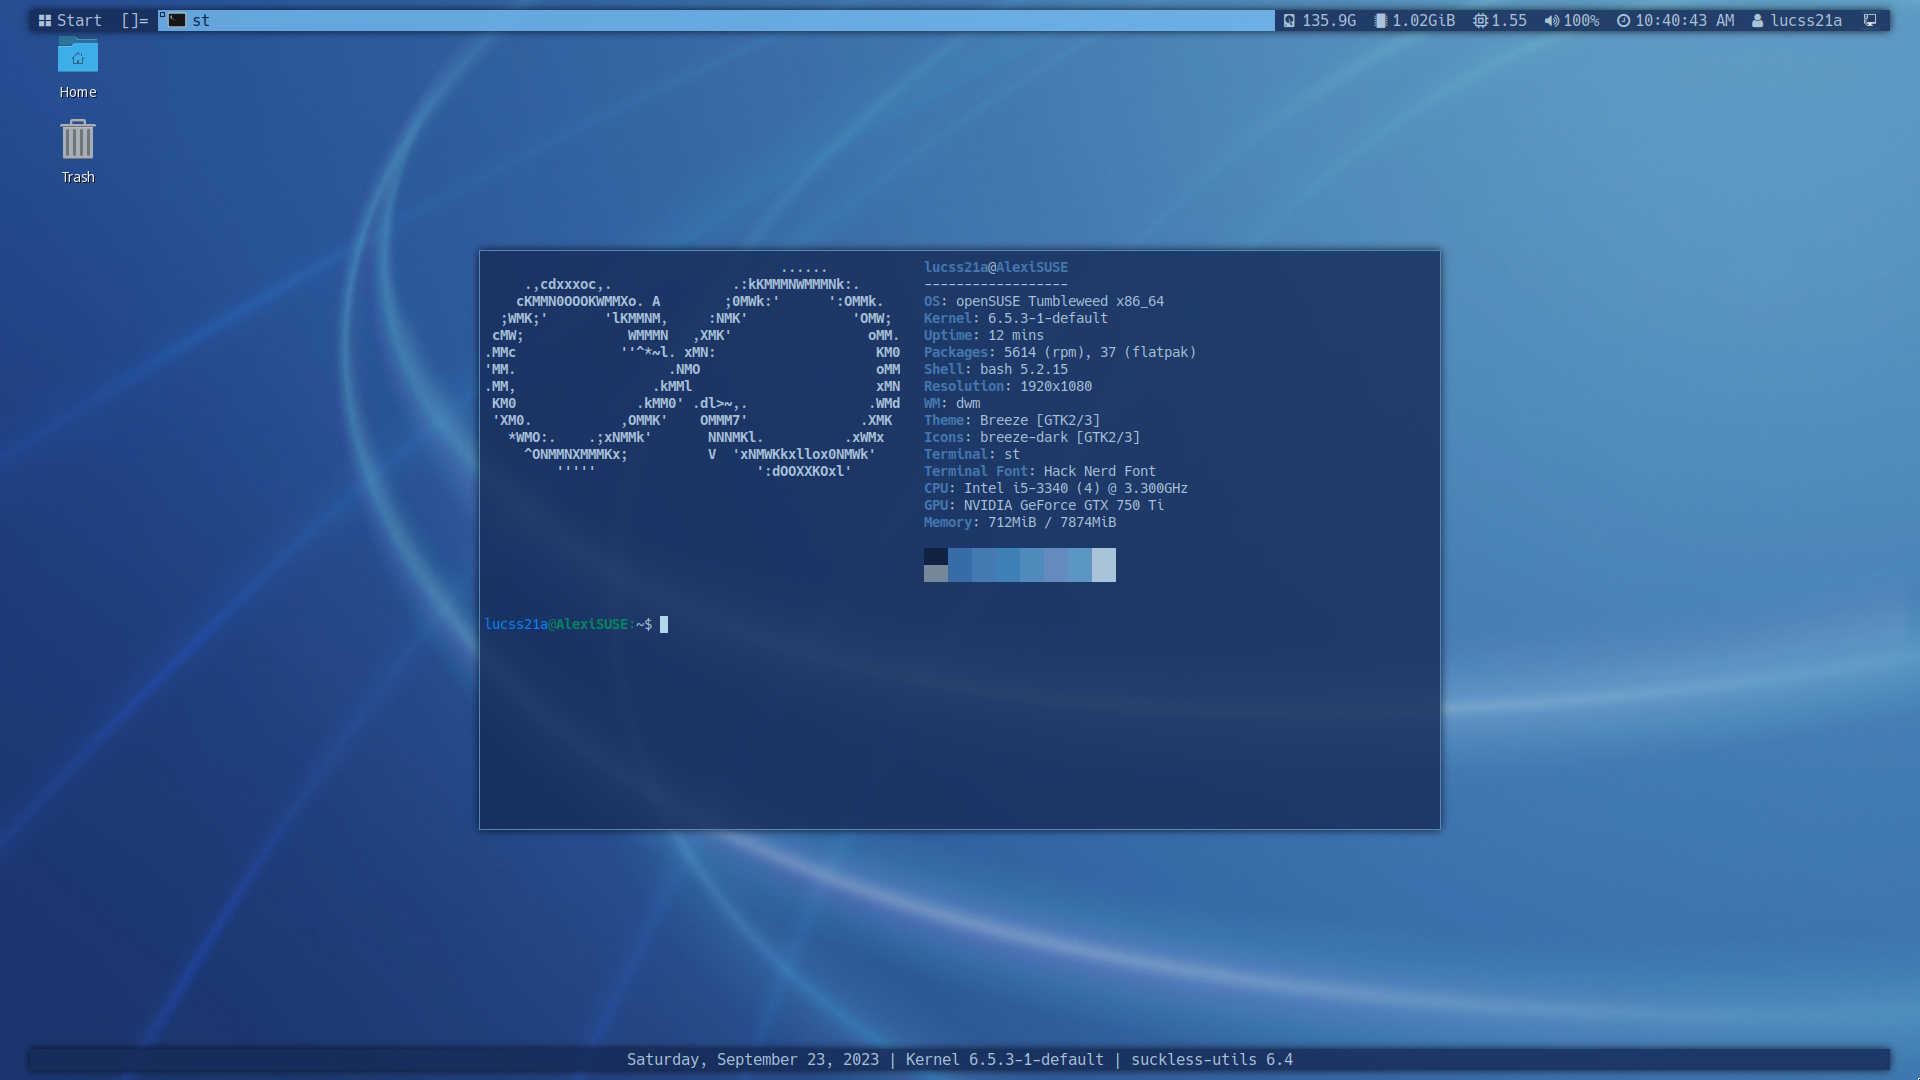Click the gray swatch in neofetch colors
The image size is (1920, 1080).
coord(936,573)
